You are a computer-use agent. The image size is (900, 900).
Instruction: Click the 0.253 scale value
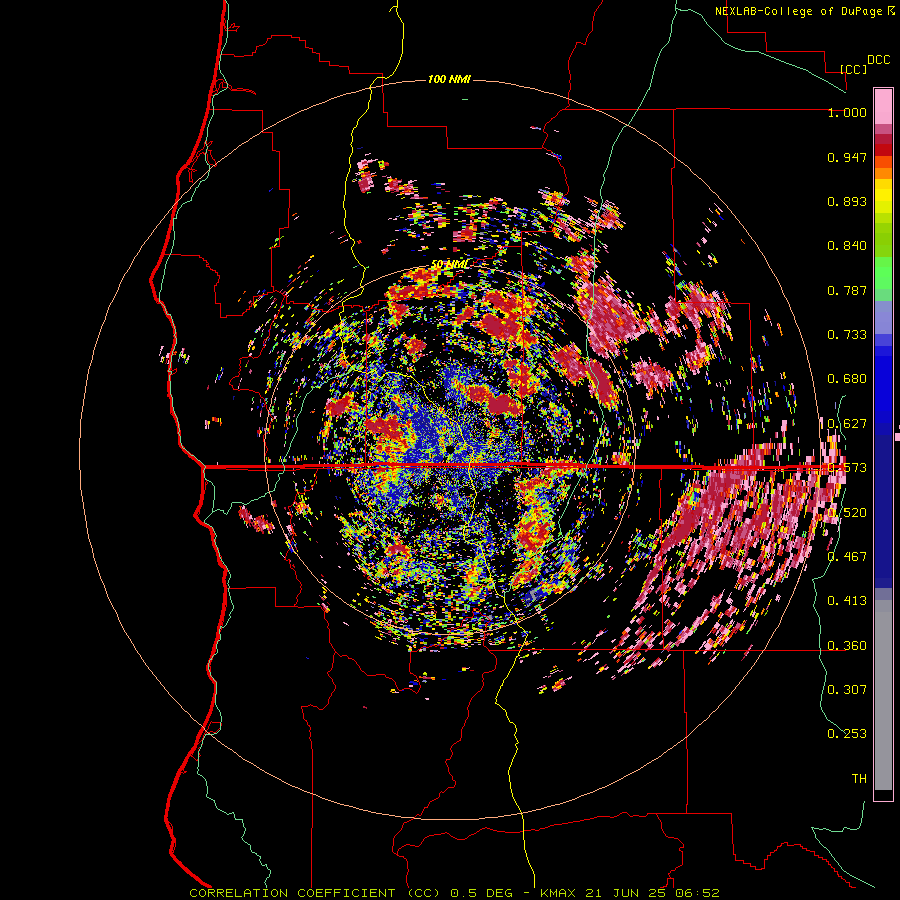847,734
